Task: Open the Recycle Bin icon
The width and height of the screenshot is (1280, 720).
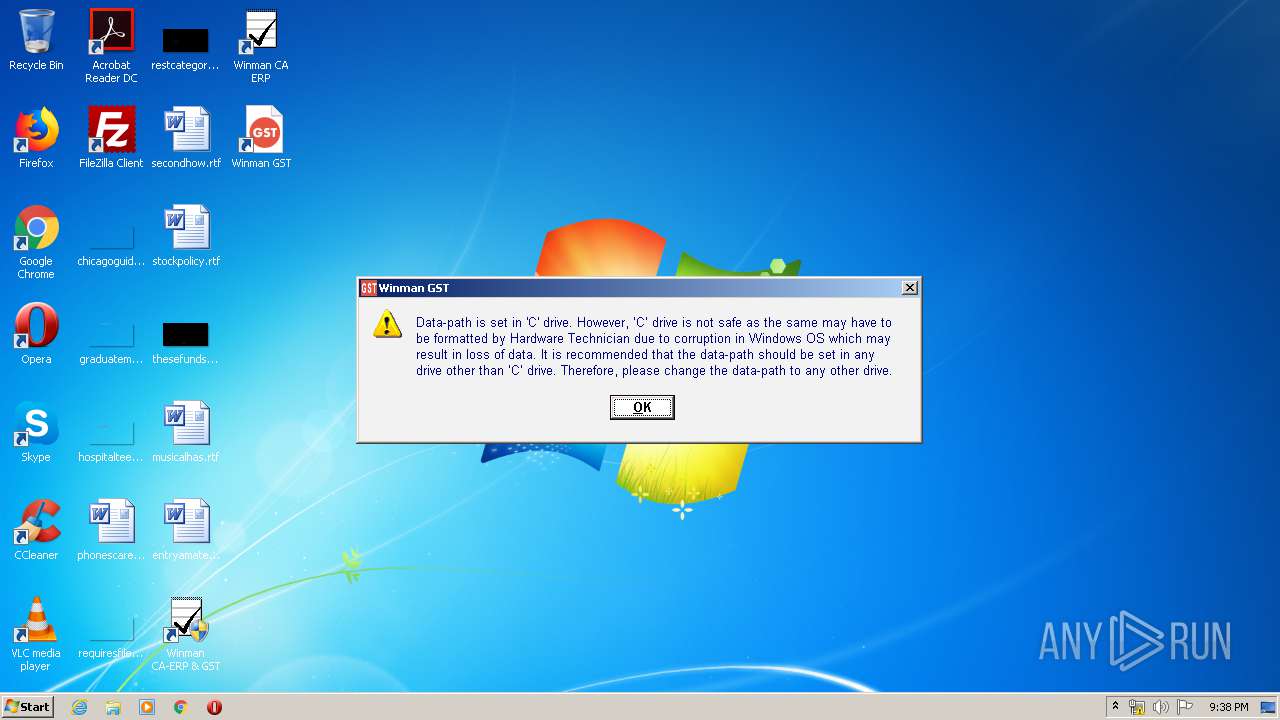Action: coord(36,40)
